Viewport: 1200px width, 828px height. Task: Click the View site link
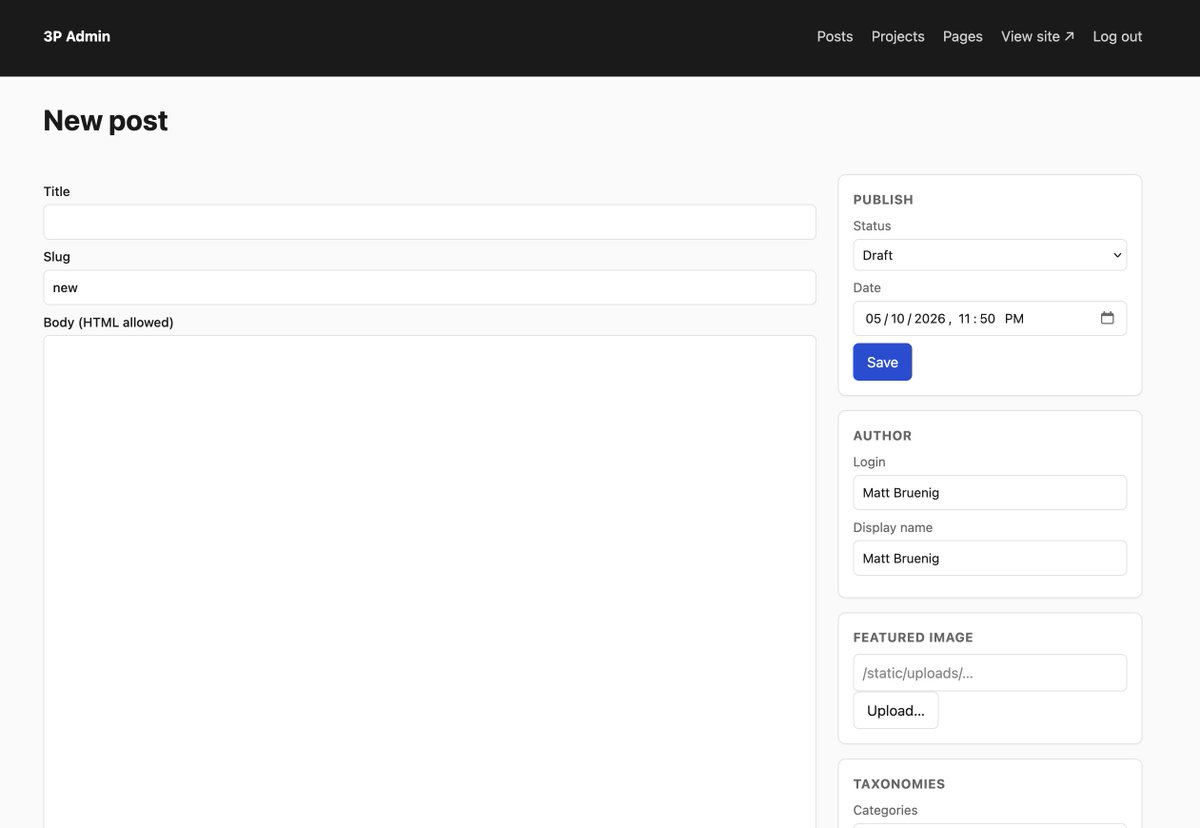point(1038,36)
